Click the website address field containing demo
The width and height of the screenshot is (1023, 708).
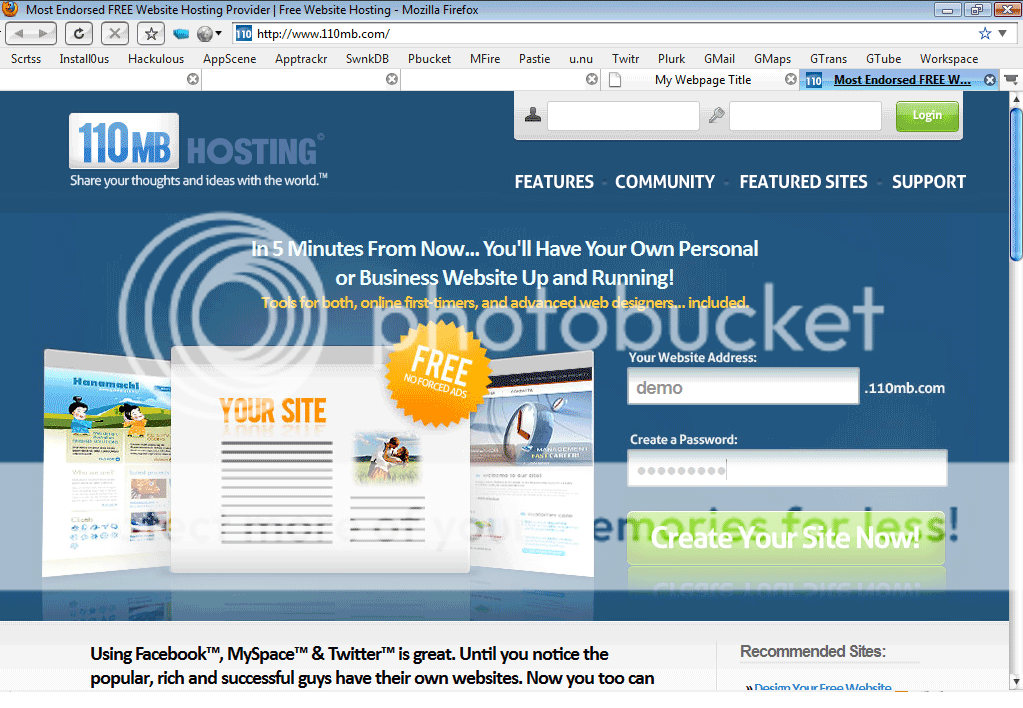[743, 386]
